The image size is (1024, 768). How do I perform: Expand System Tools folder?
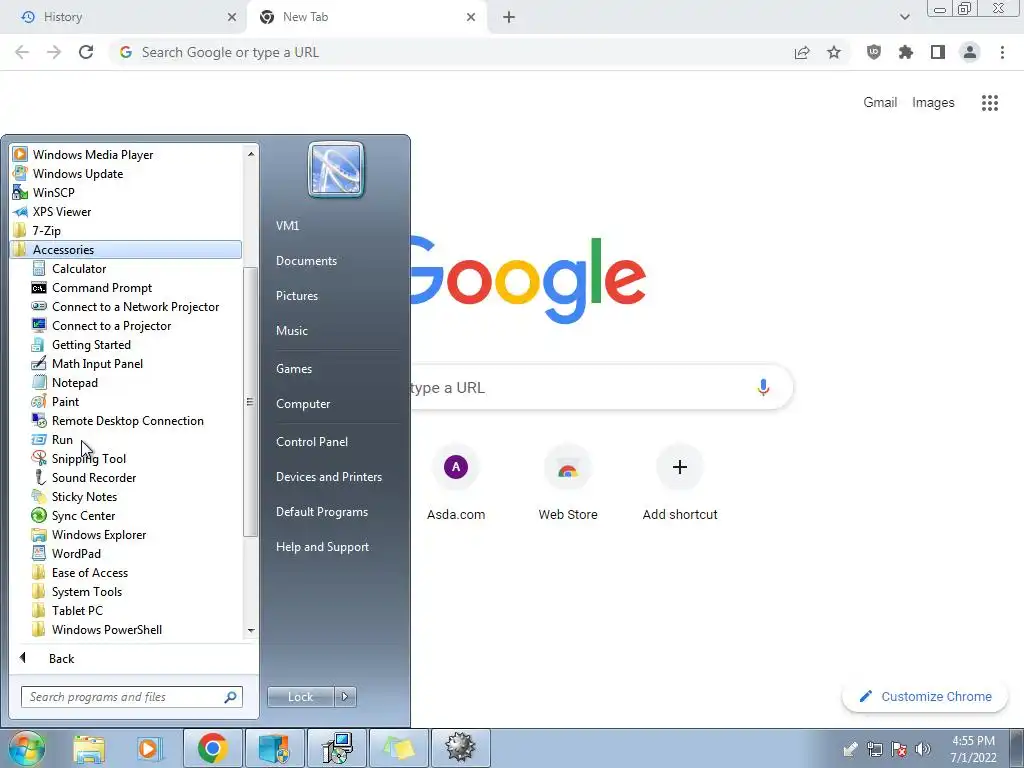point(87,592)
